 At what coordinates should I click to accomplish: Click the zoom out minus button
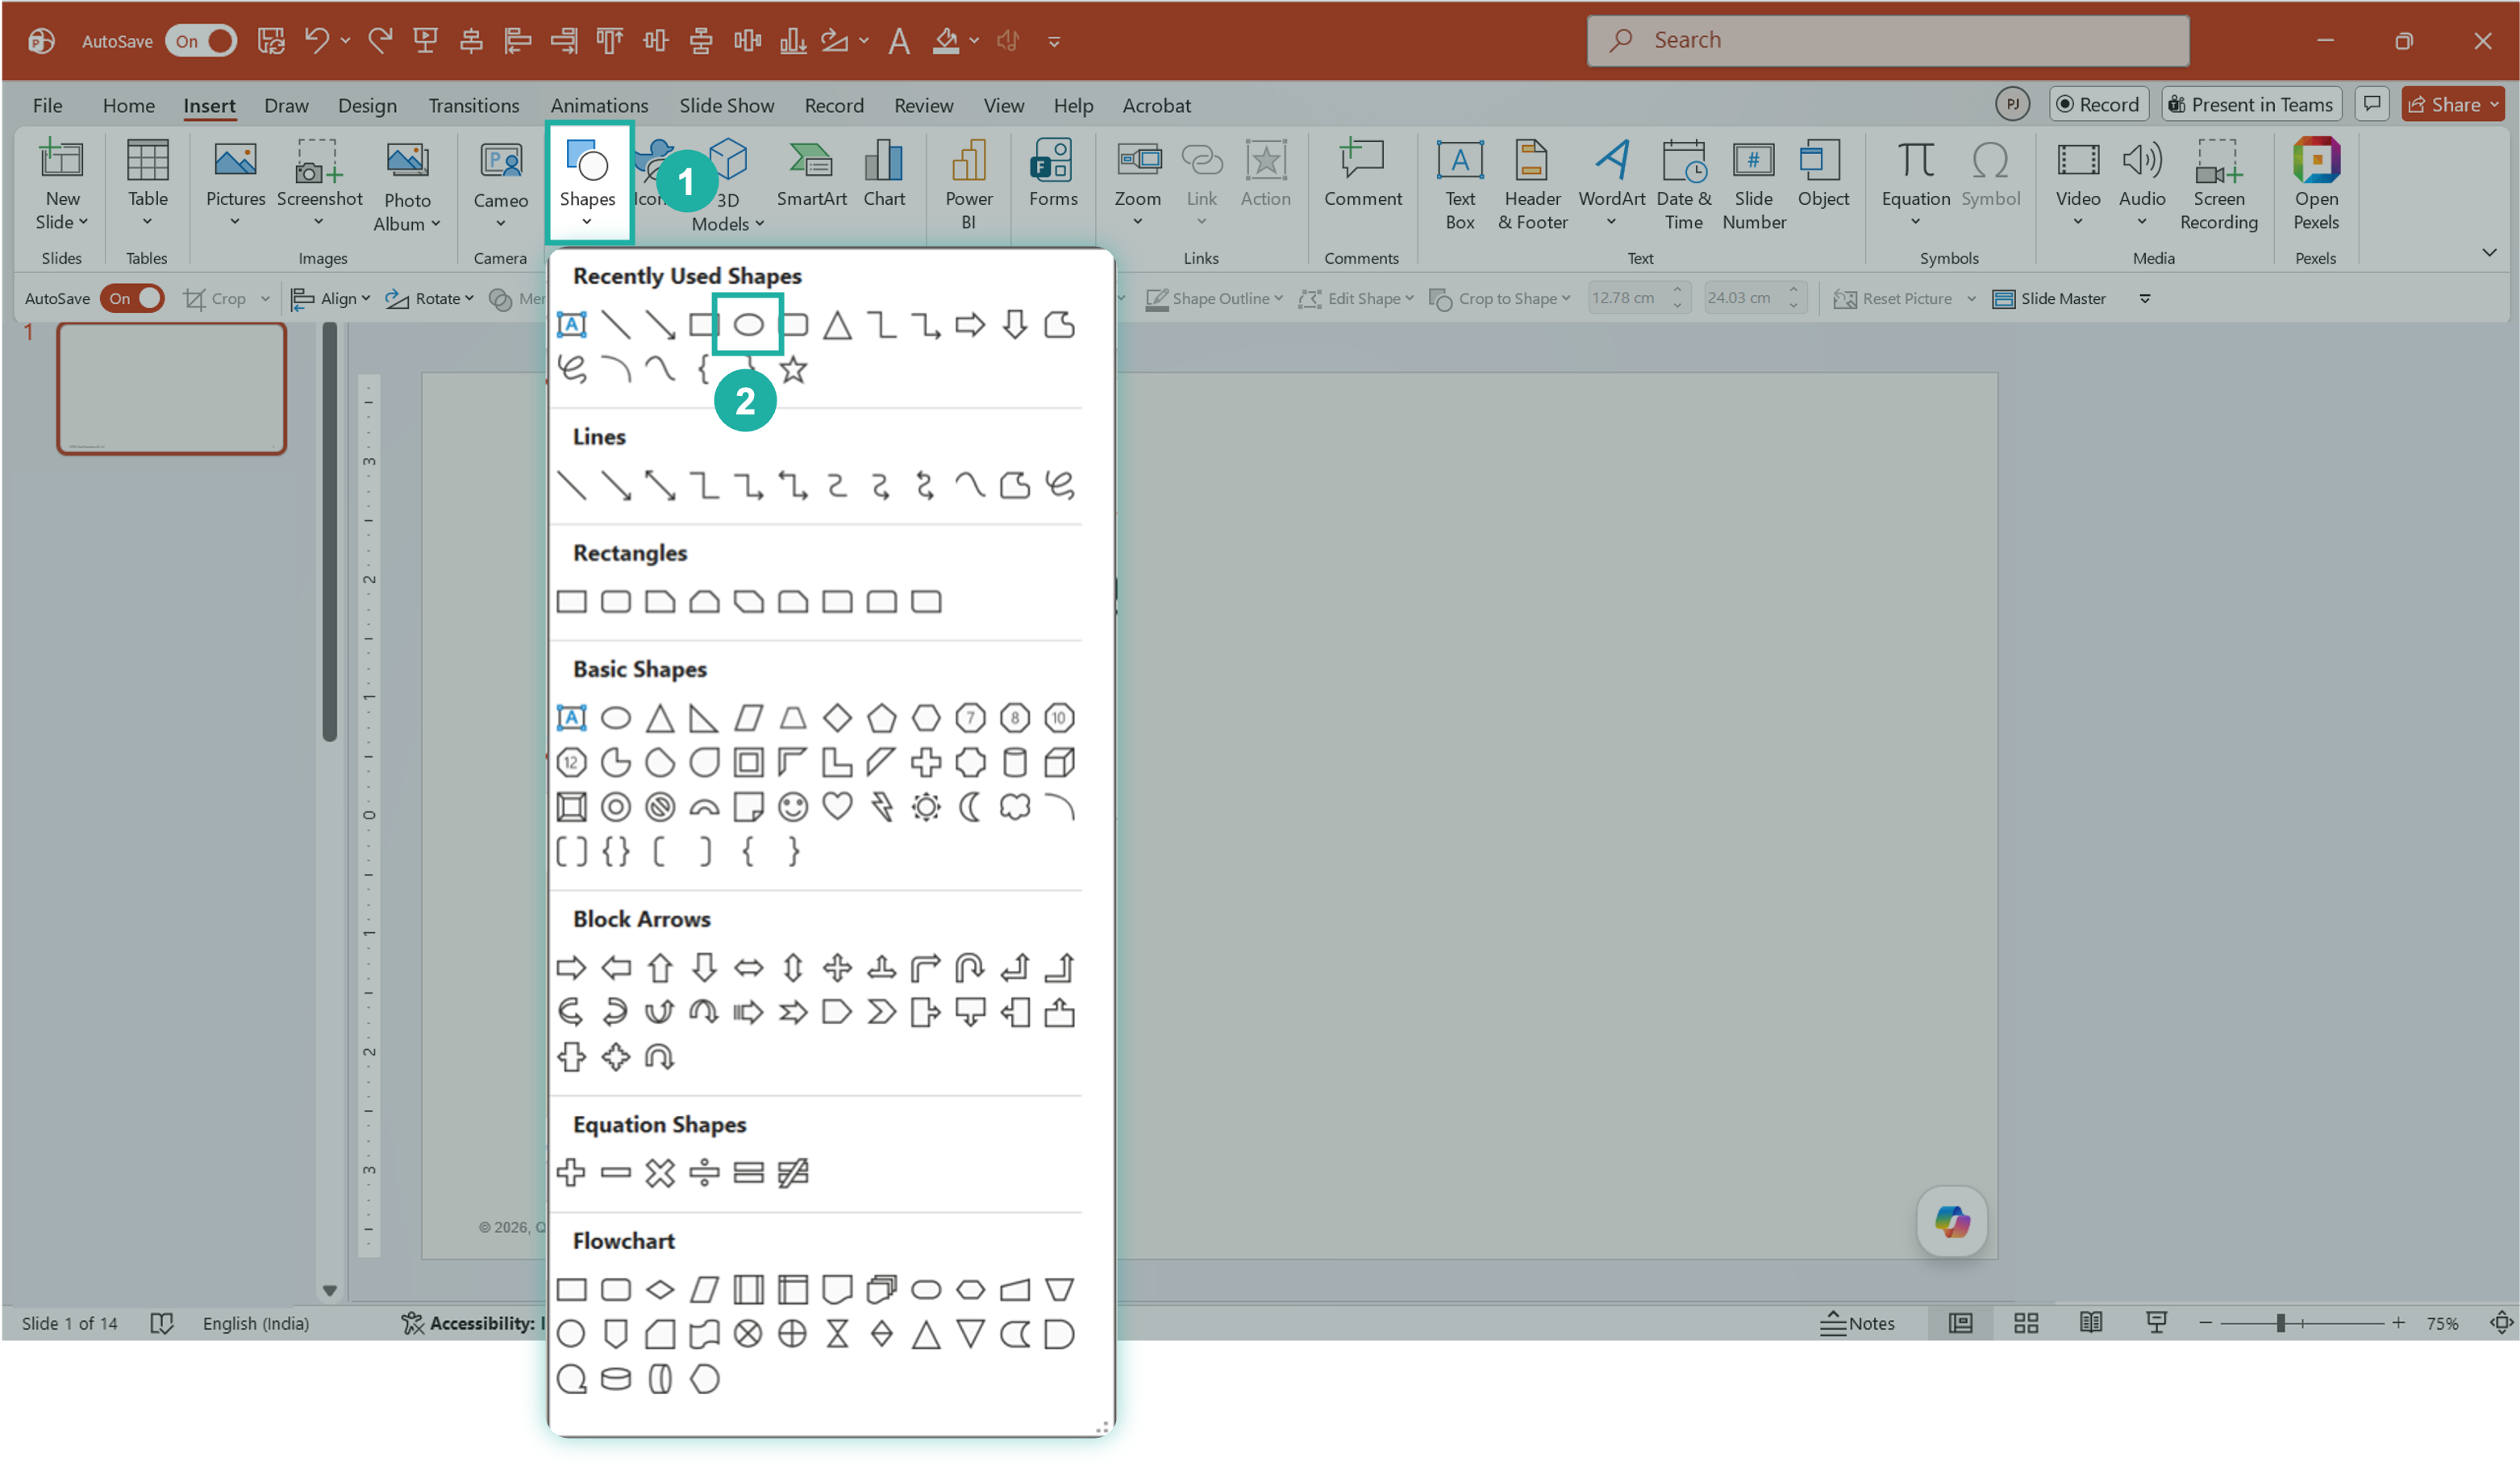click(2205, 1323)
